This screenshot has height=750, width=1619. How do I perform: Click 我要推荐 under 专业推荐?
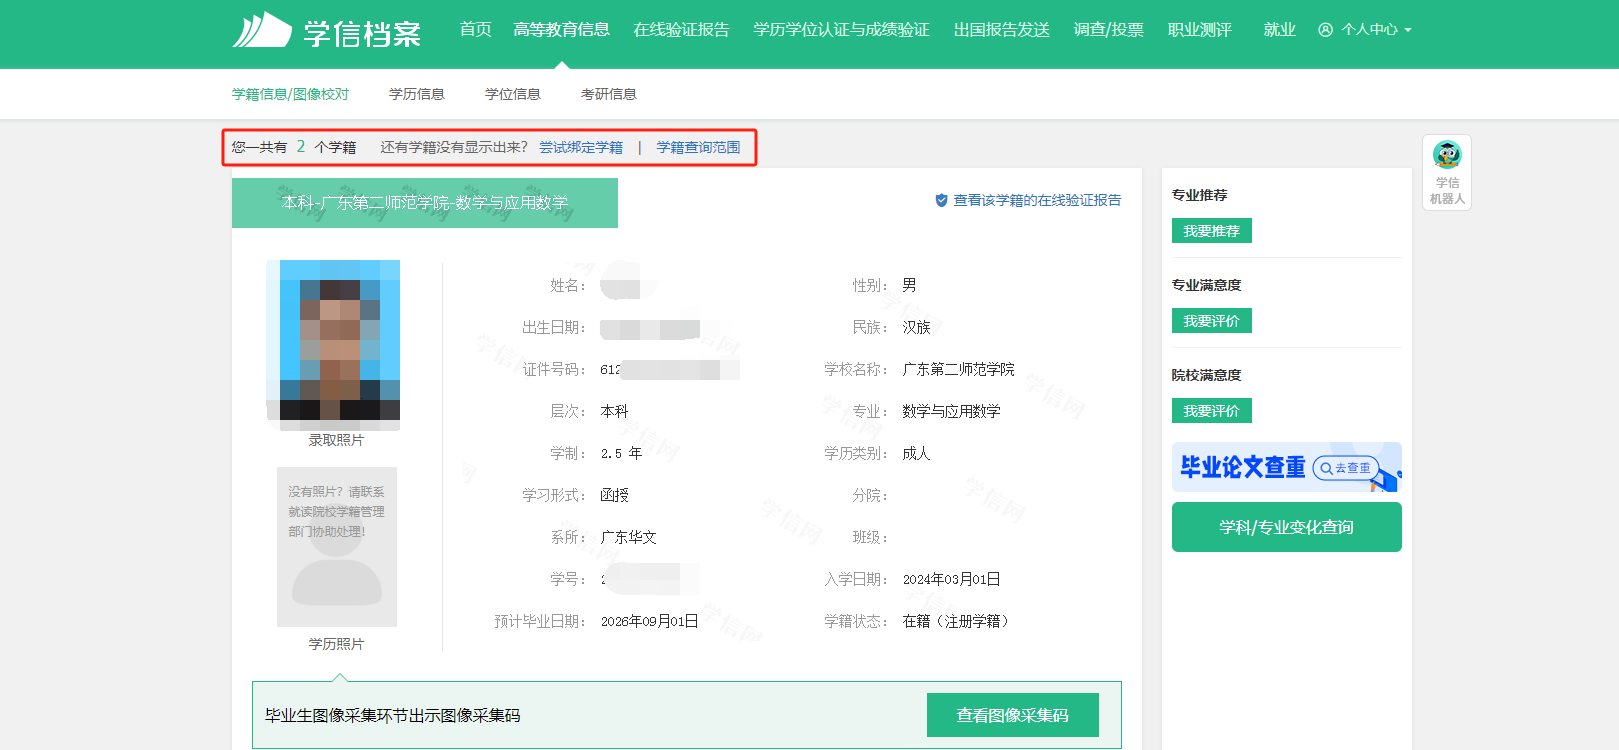[1212, 231]
